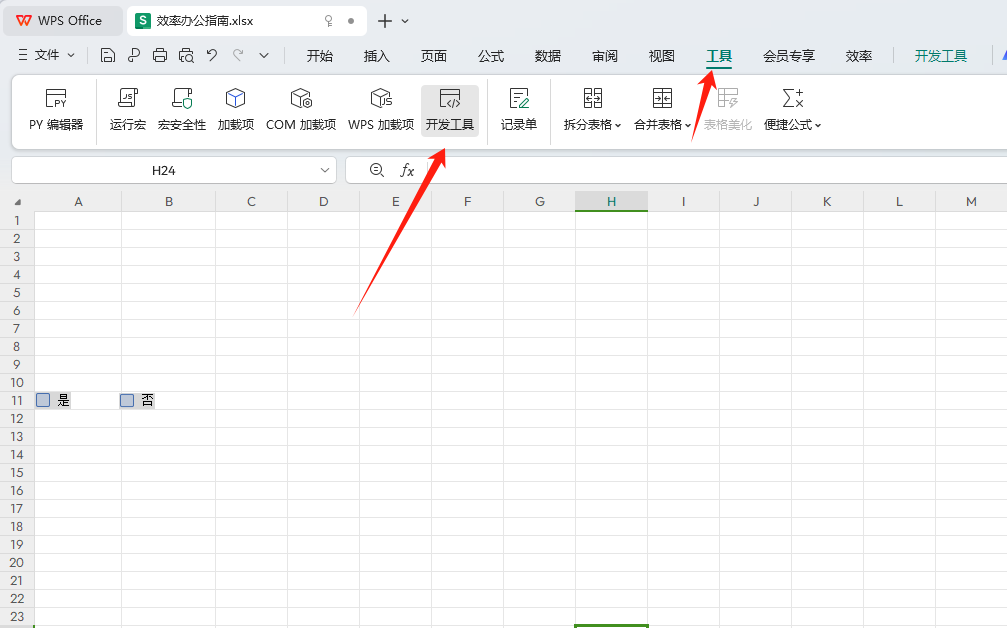
Task: Switch to the 页面 tab
Action: pyautogui.click(x=433, y=56)
